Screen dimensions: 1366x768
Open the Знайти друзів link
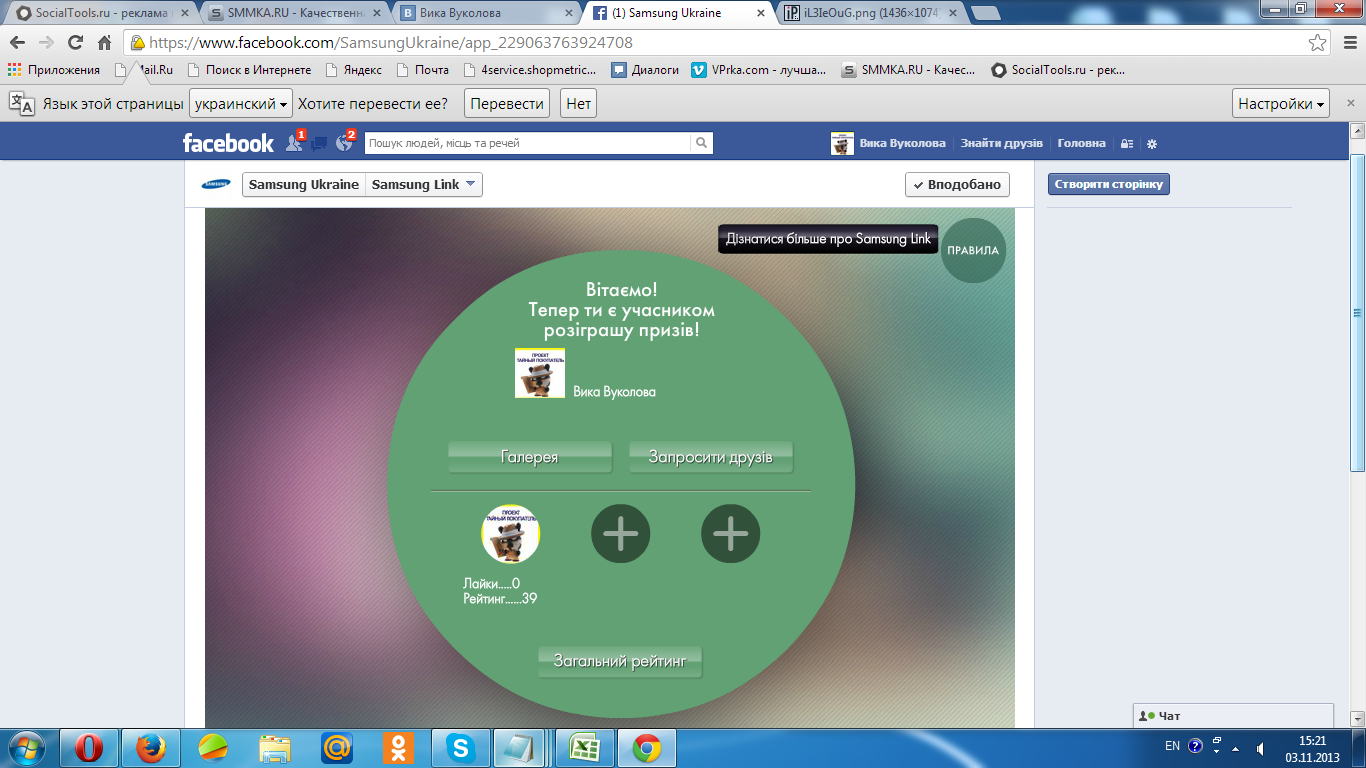(x=1002, y=143)
